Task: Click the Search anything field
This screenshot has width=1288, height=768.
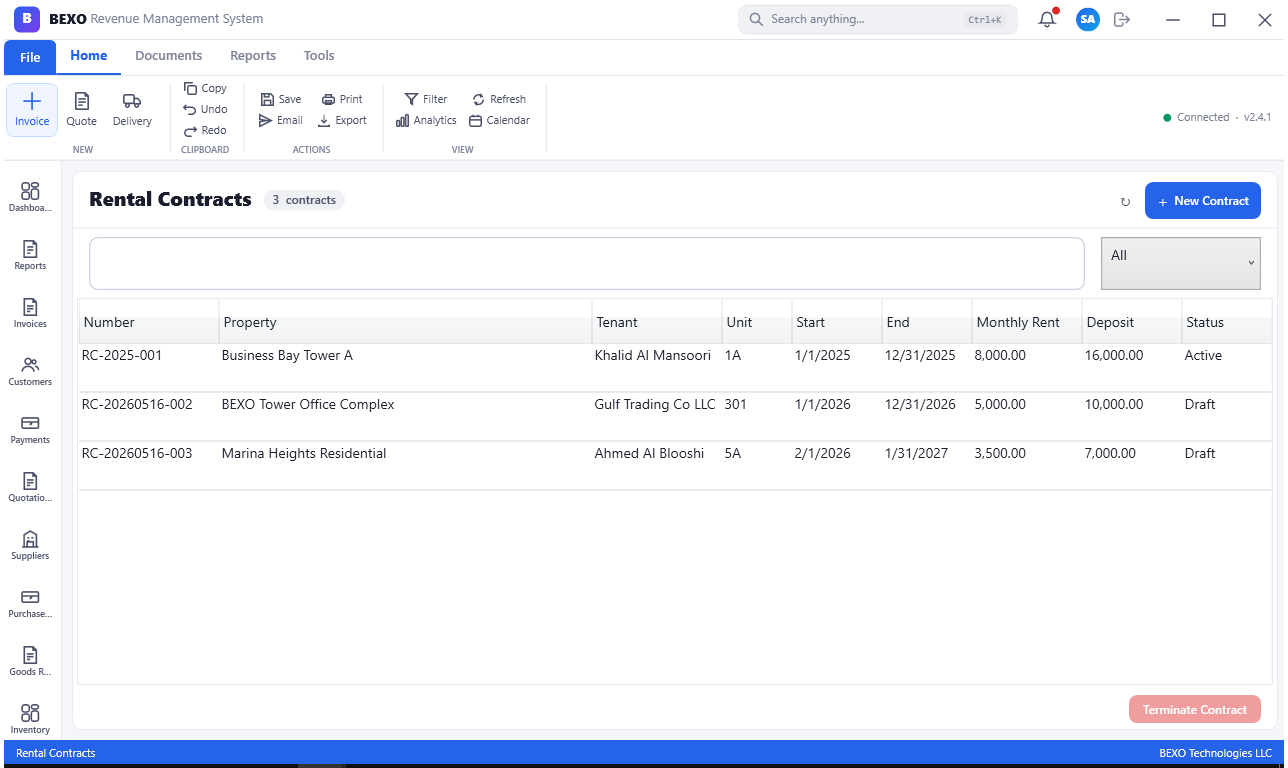Action: (878, 19)
